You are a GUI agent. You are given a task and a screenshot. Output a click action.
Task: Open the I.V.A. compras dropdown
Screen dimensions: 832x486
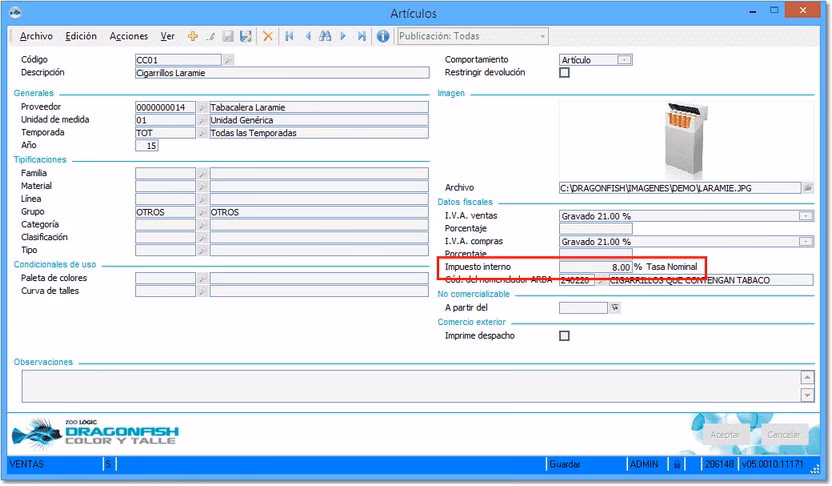pos(805,241)
